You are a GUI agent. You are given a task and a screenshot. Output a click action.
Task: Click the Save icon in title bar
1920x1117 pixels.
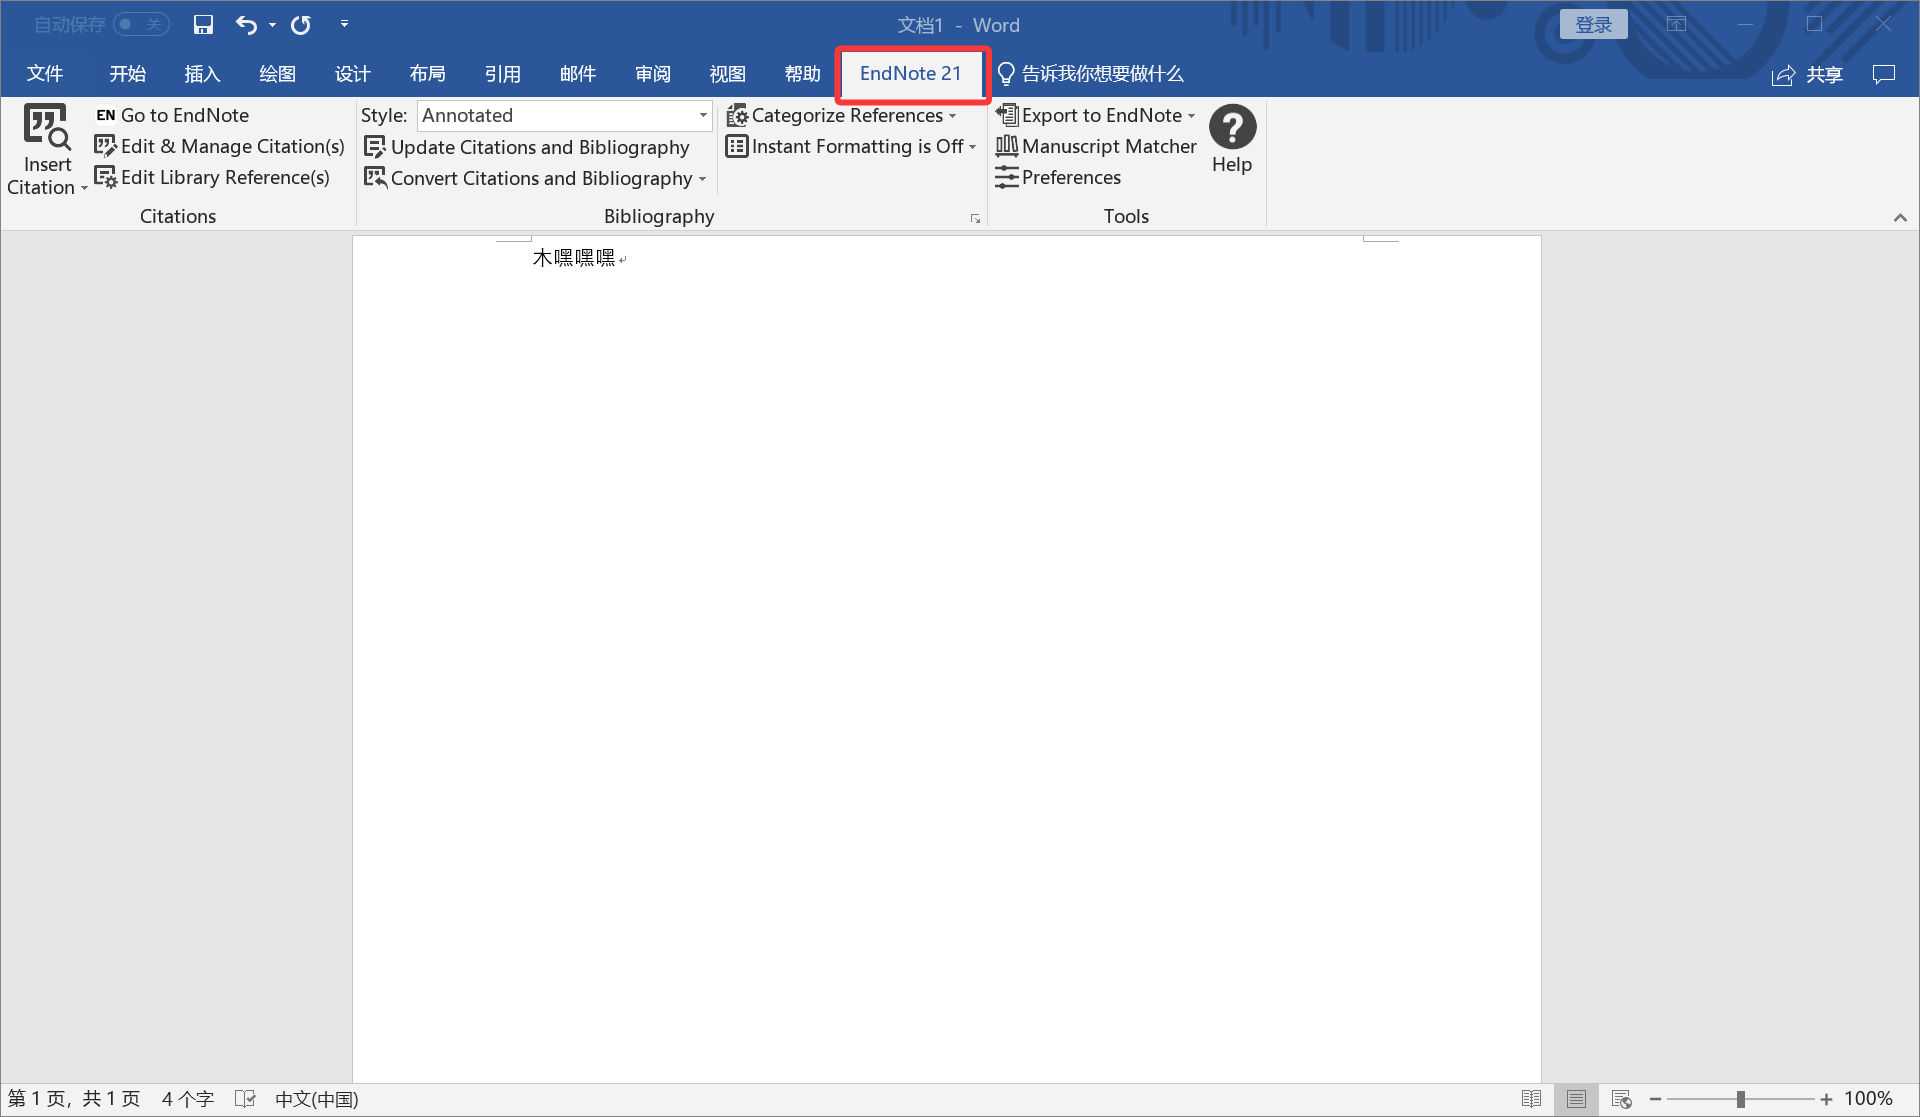pyautogui.click(x=203, y=24)
